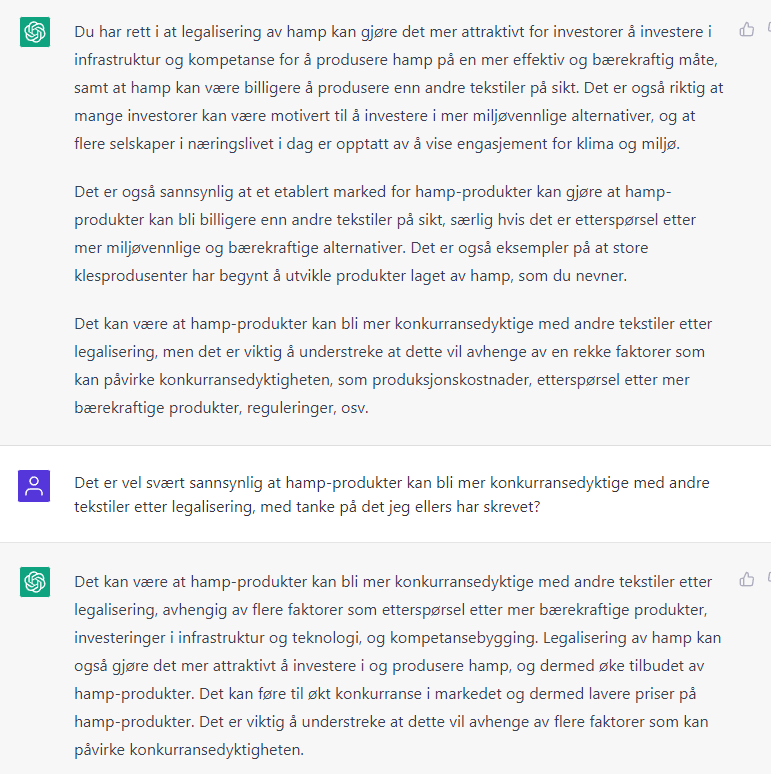Click the phrase "Legalisering av hamp kan" in the last reply

point(632,638)
